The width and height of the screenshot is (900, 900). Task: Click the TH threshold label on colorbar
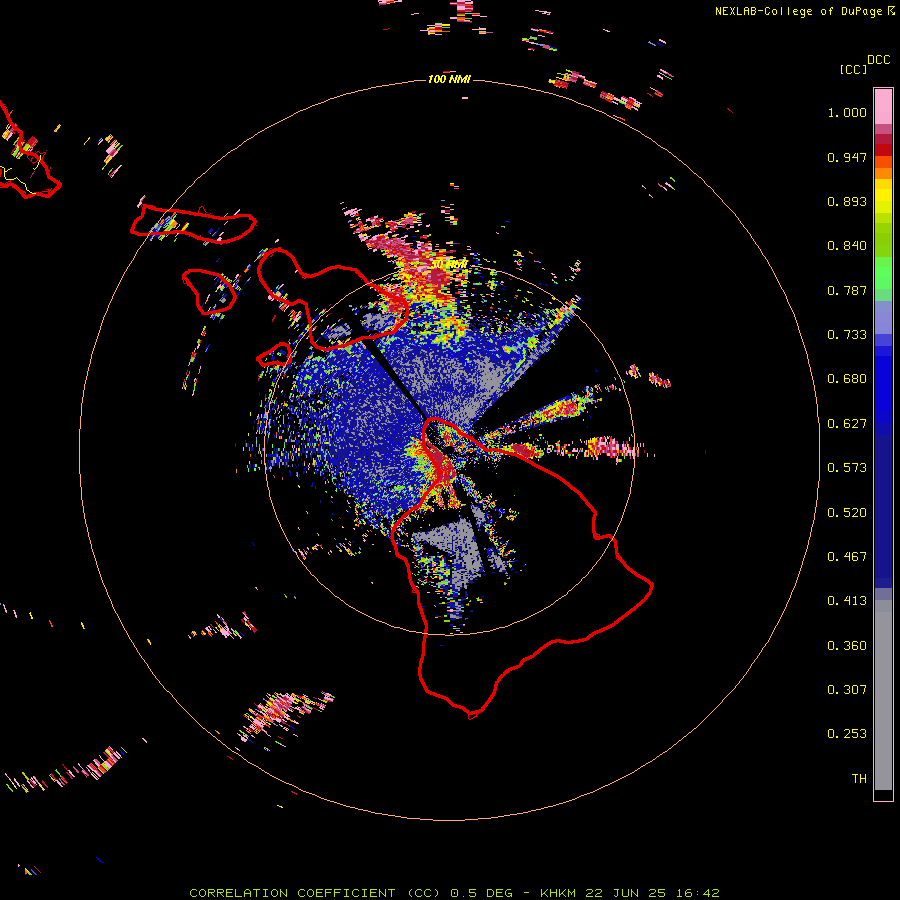click(x=859, y=779)
